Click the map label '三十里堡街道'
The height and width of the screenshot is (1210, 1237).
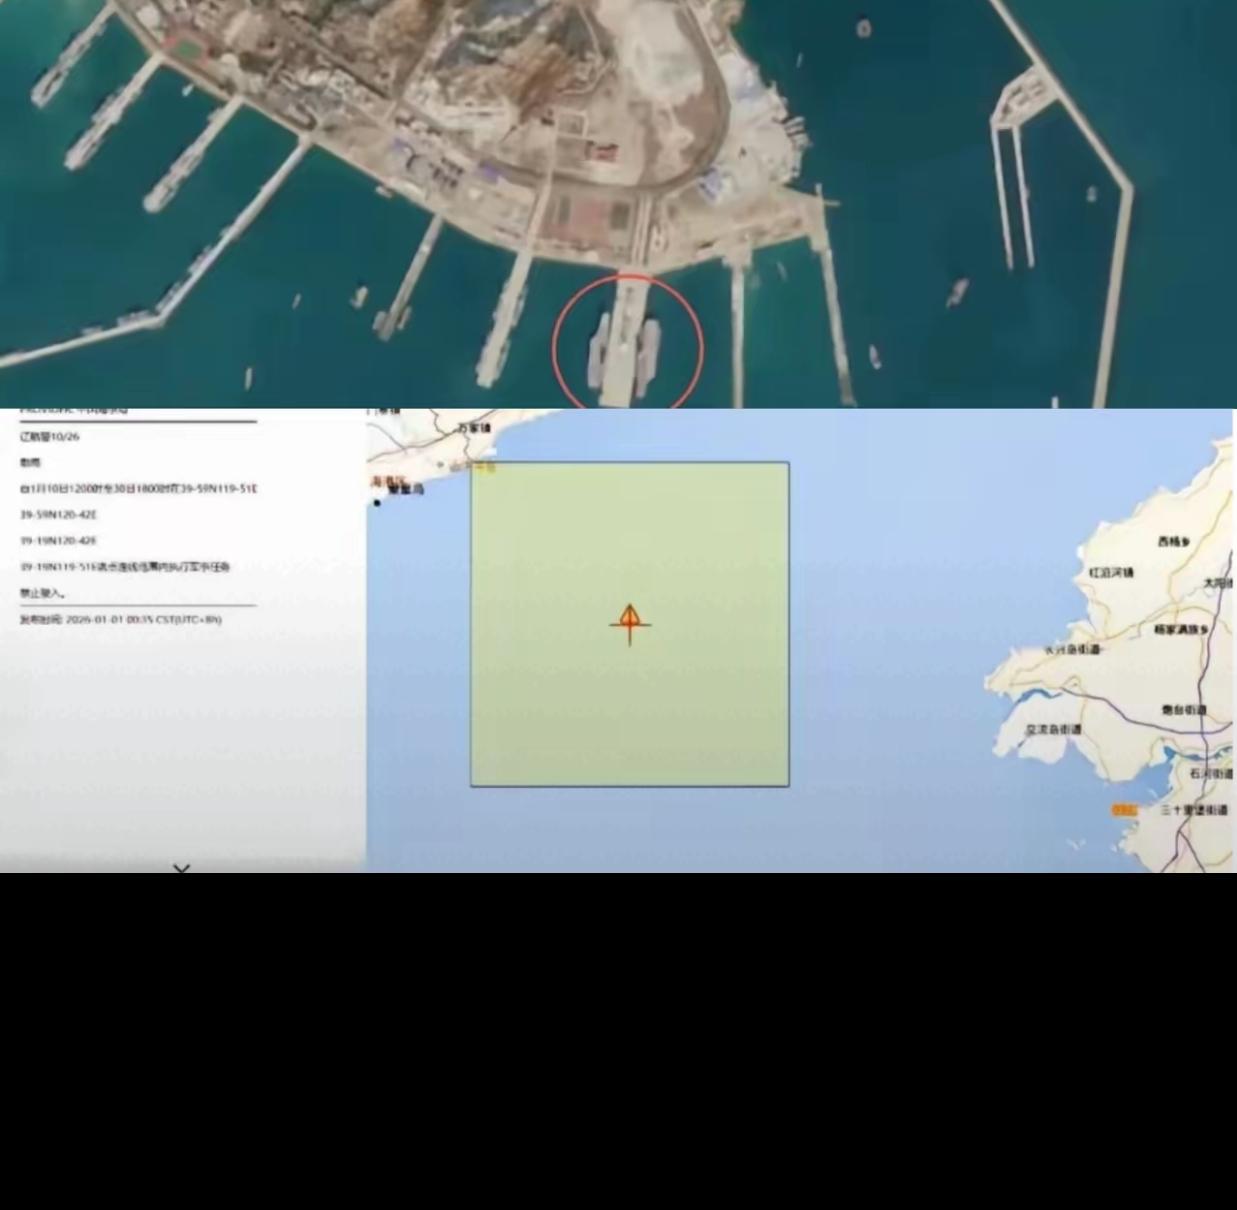pos(1194,810)
